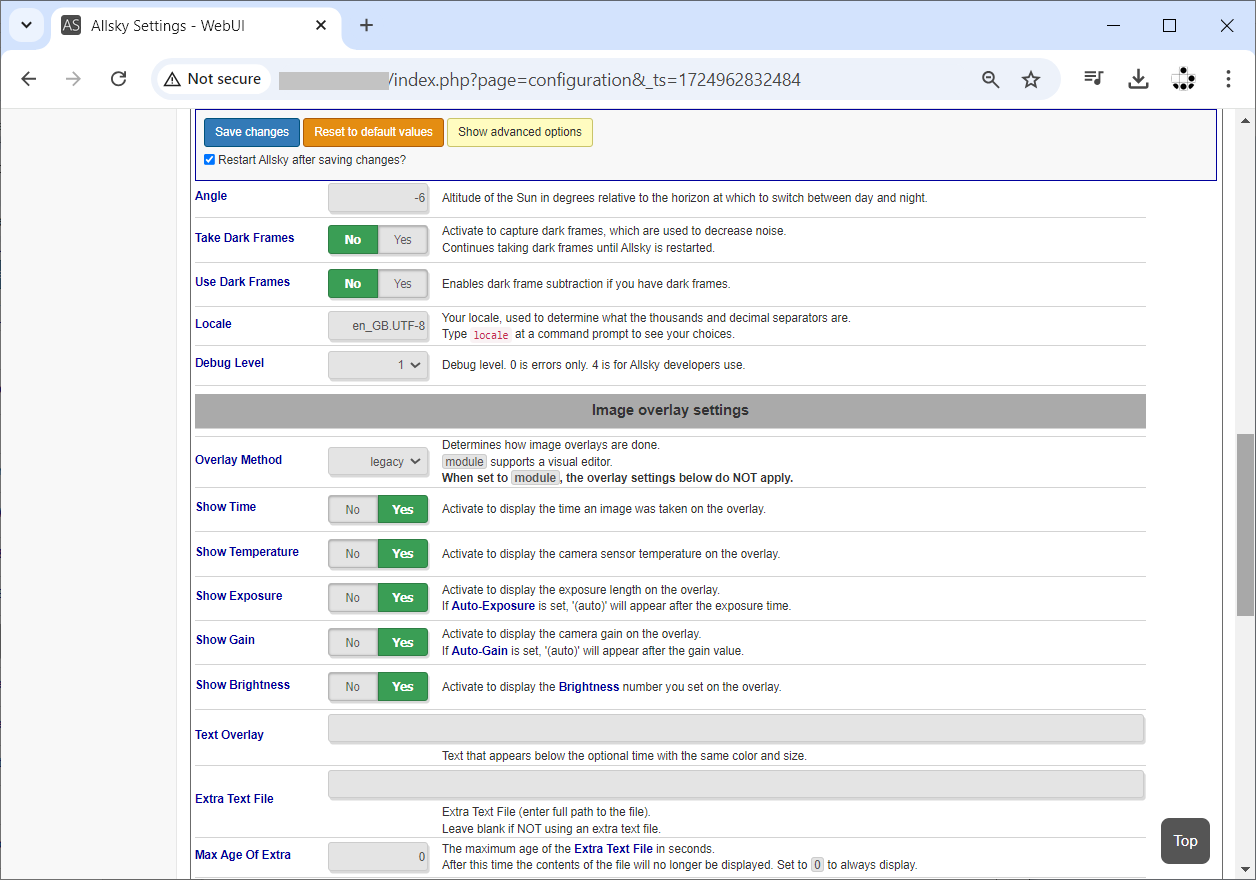Click the Locale setting label
The height and width of the screenshot is (880, 1256).
pos(213,324)
